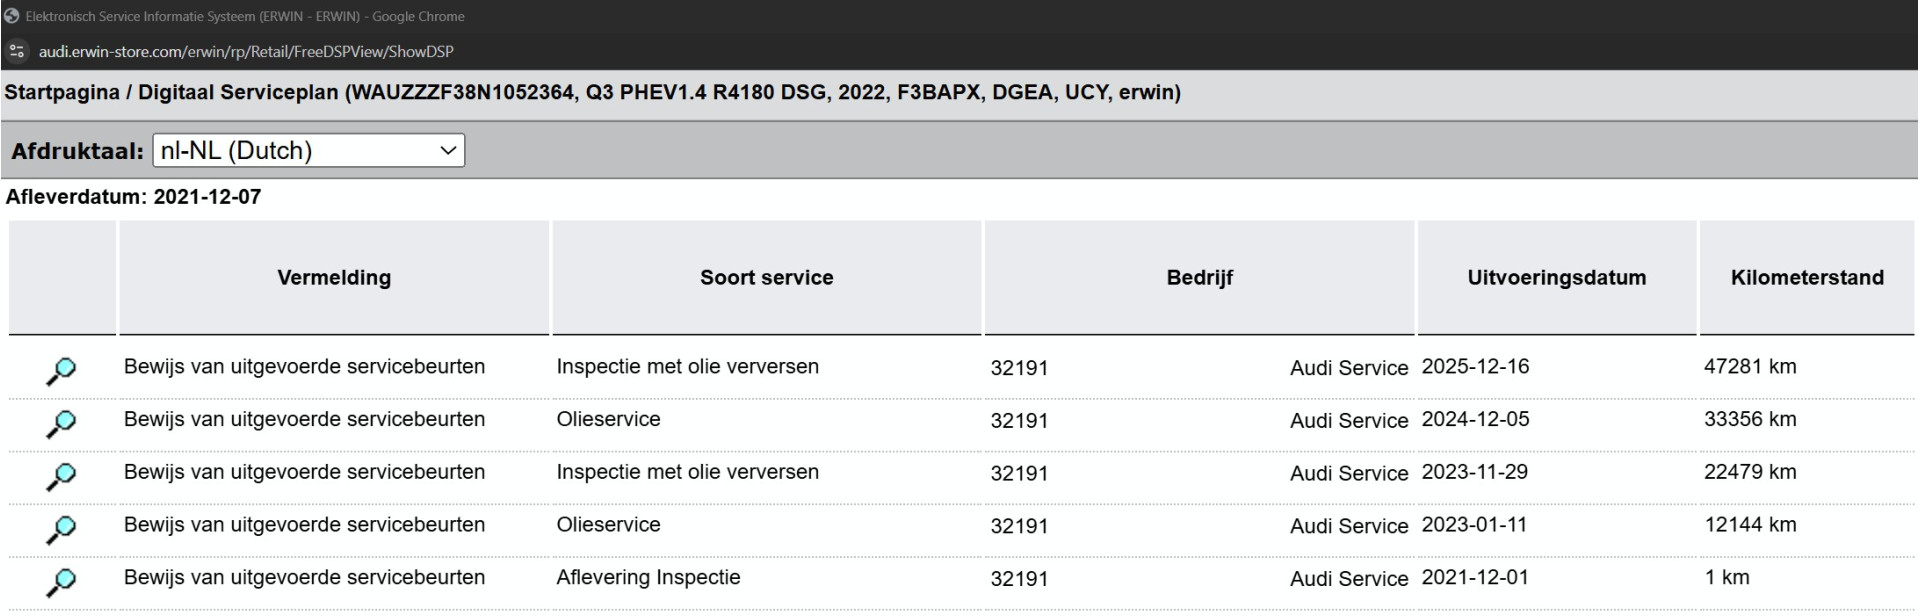Click the dropdown arrow beside nl-NL (Dutch)
Screen dimensions: 1920x615
447,151
